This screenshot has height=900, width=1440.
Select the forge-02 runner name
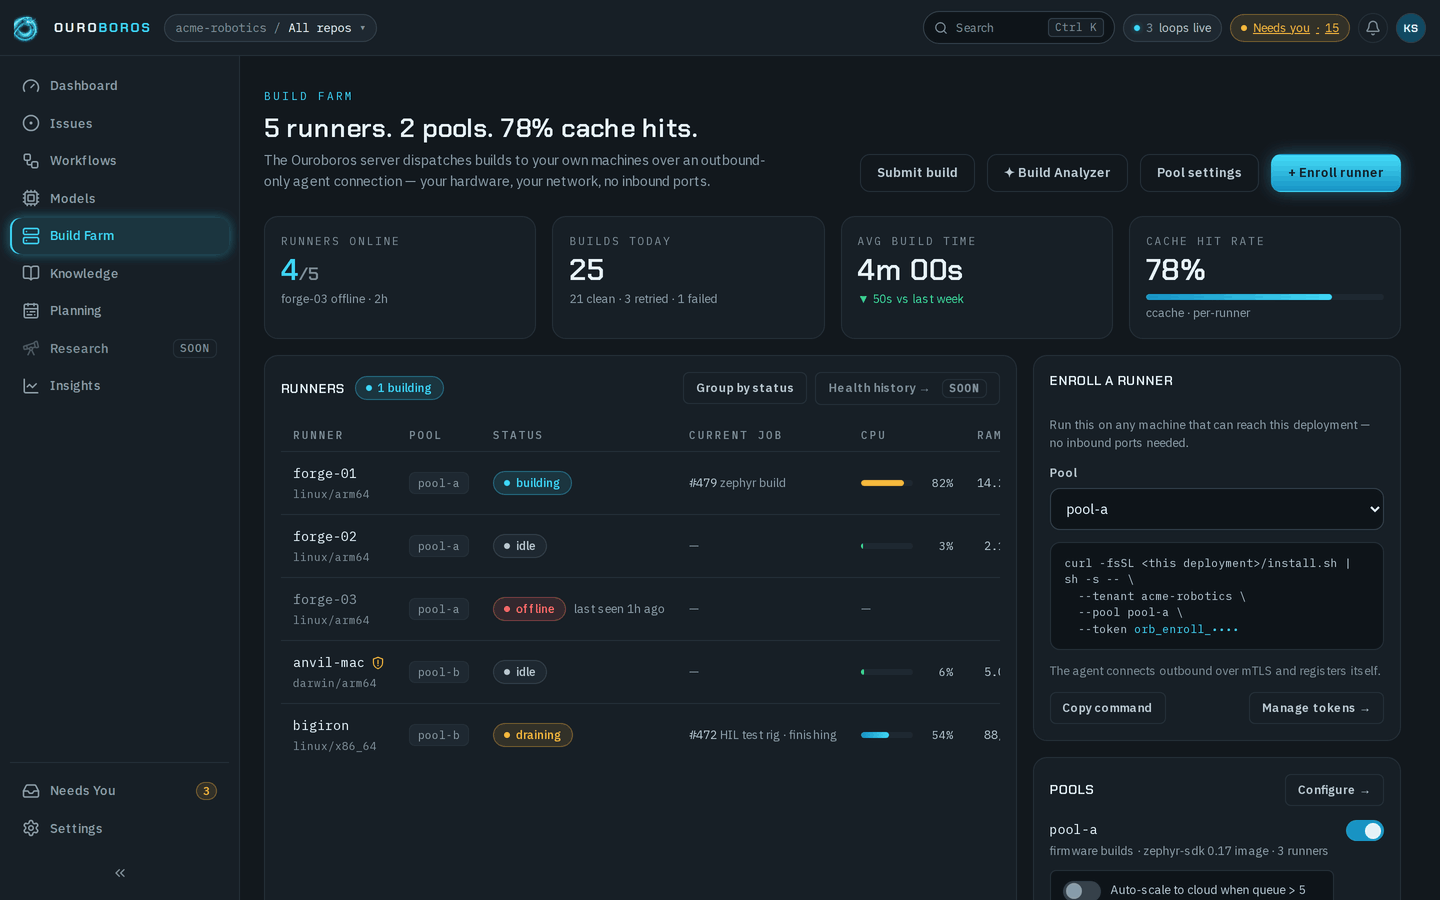pyautogui.click(x=325, y=537)
